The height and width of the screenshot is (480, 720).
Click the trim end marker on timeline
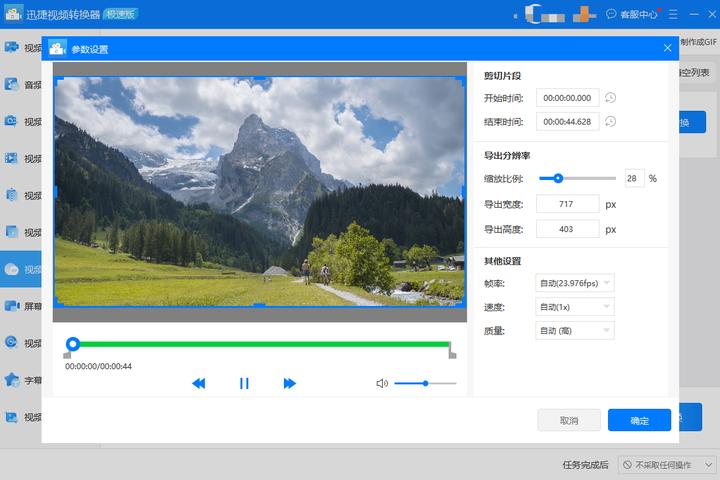[452, 350]
